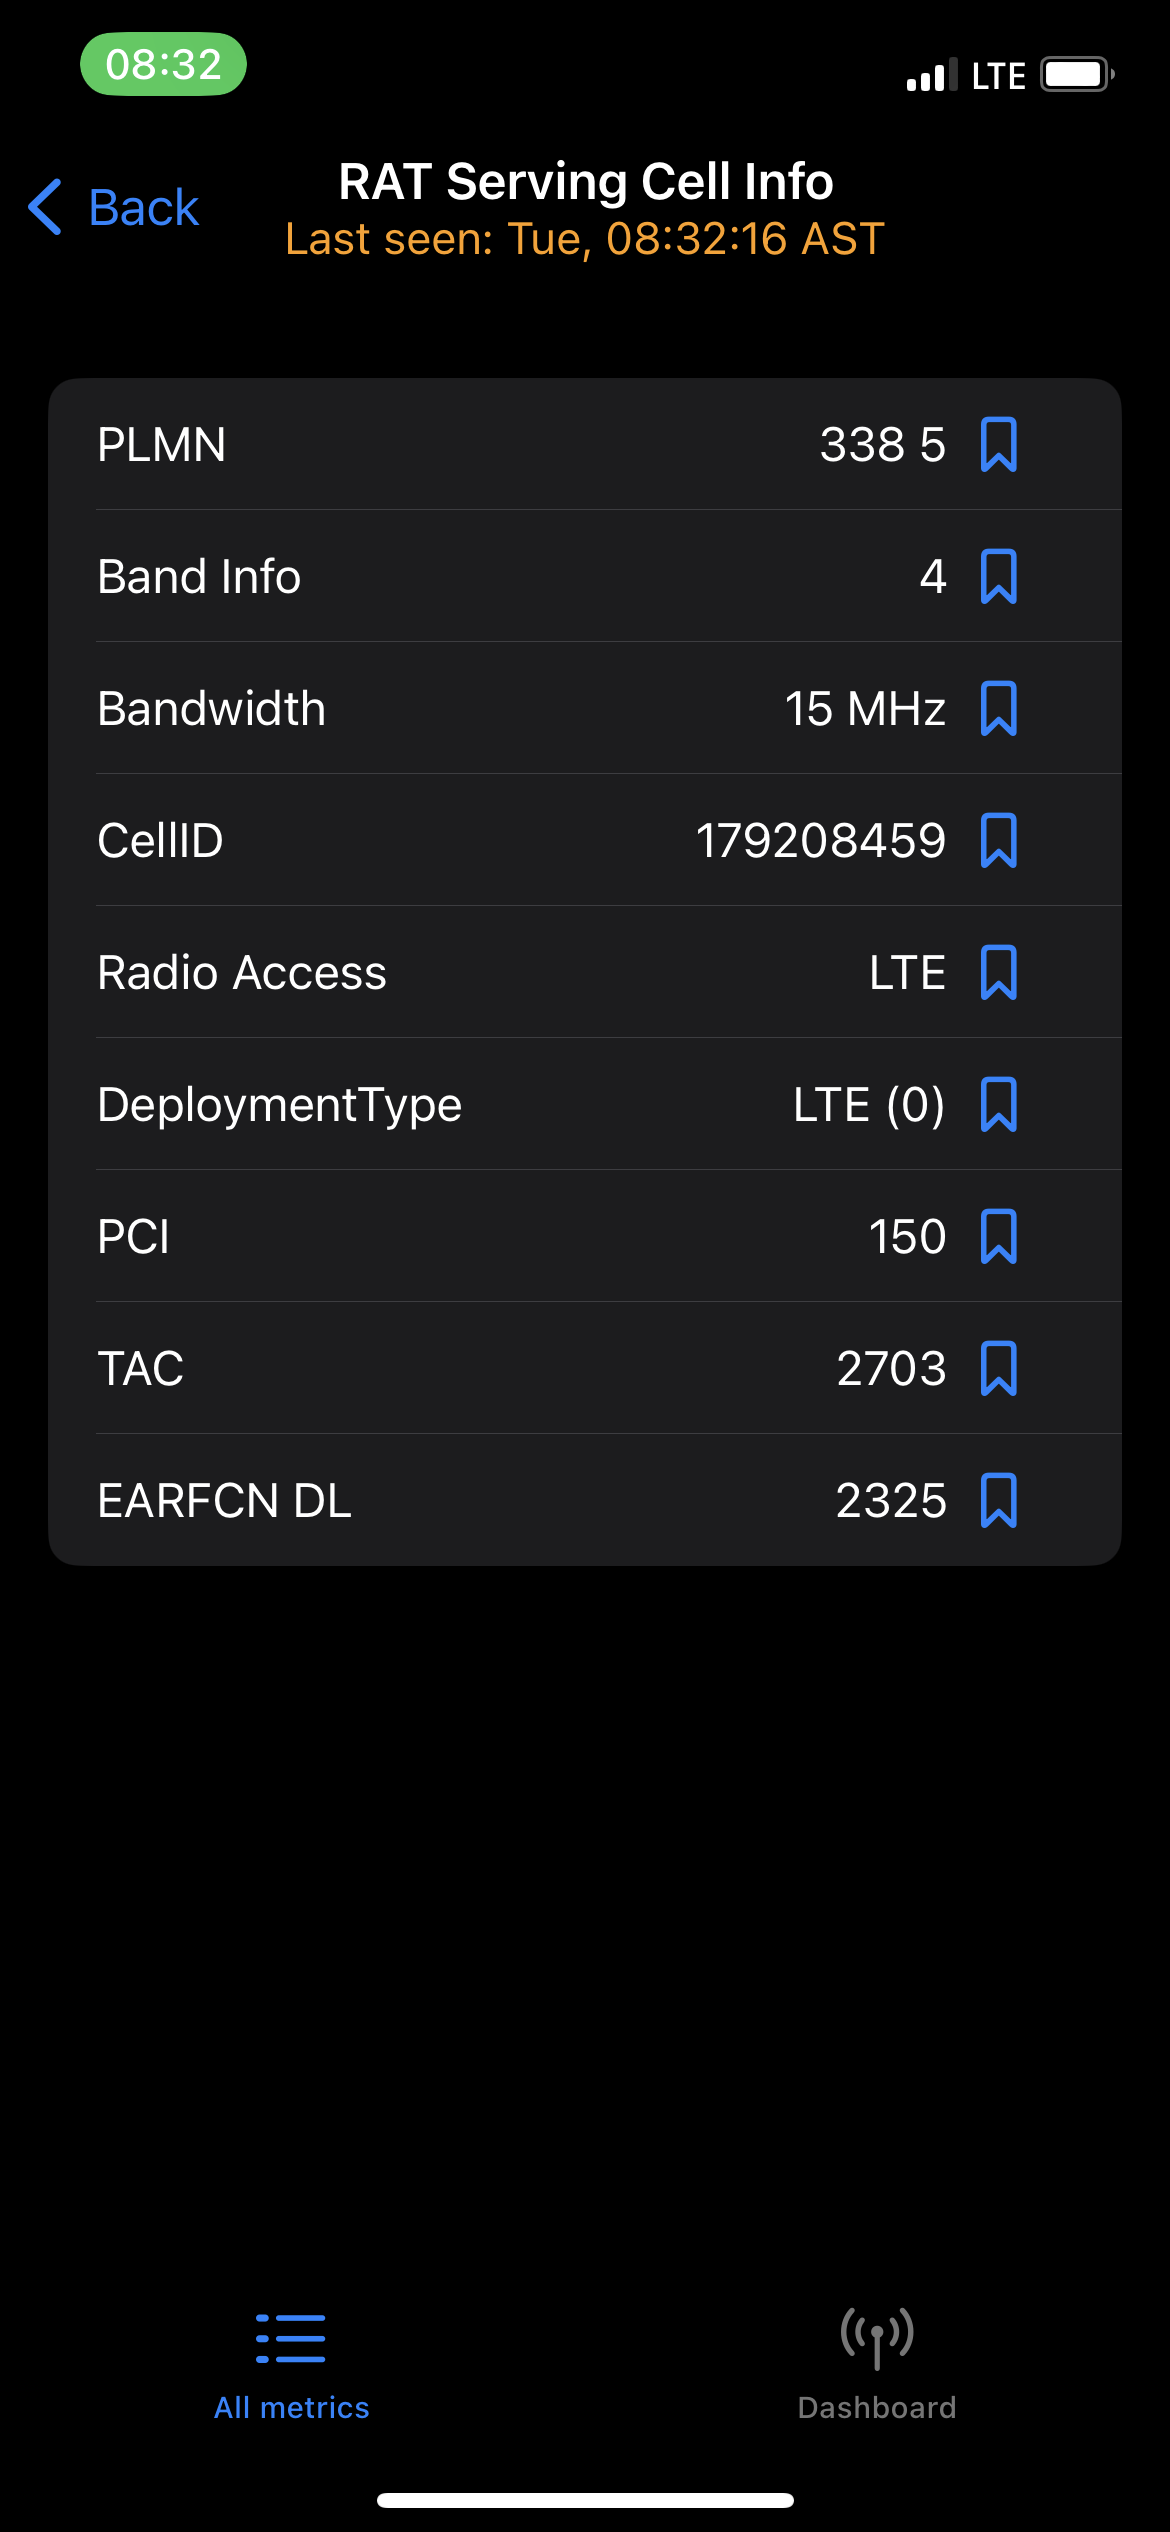Tap the cellular signal bars icon
Viewport: 1170px width, 2532px height.
[x=929, y=76]
